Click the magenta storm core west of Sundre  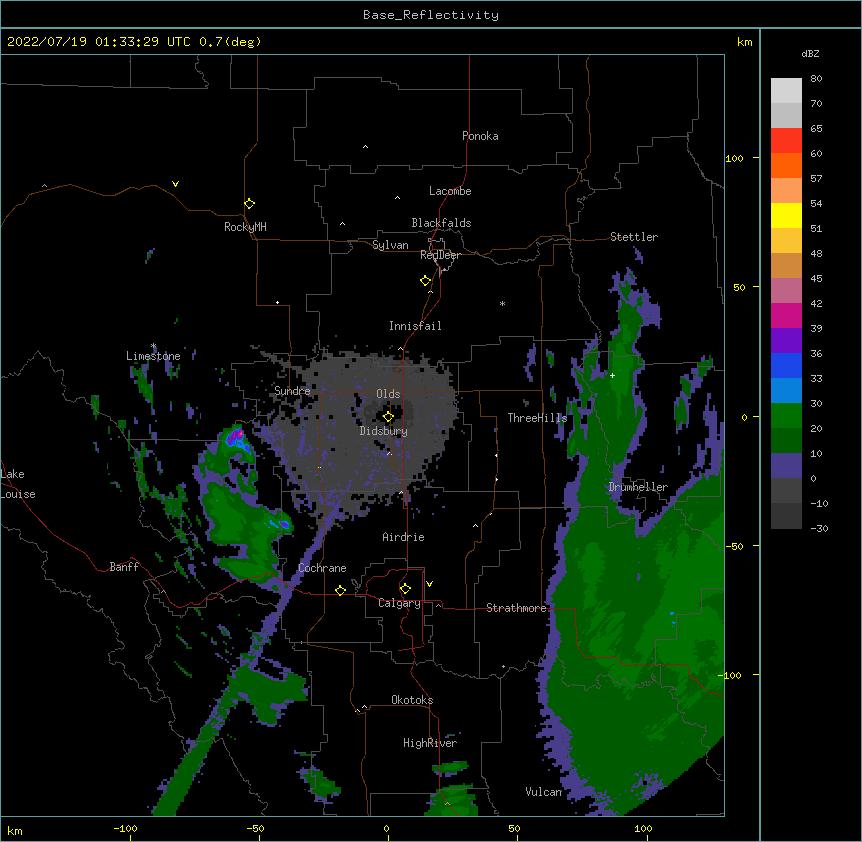[x=237, y=436]
